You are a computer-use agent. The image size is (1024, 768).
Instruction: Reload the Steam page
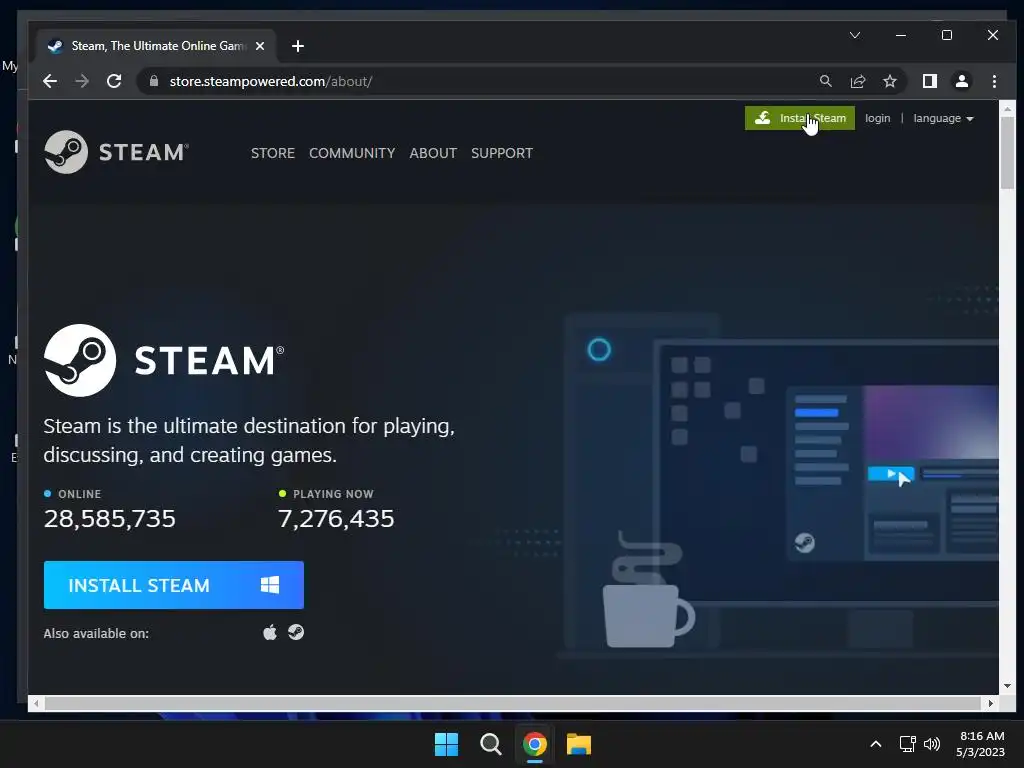pos(114,81)
